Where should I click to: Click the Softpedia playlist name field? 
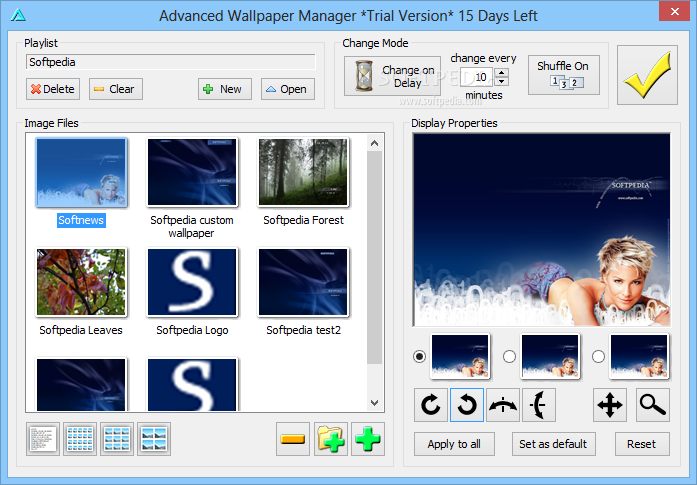[170, 62]
